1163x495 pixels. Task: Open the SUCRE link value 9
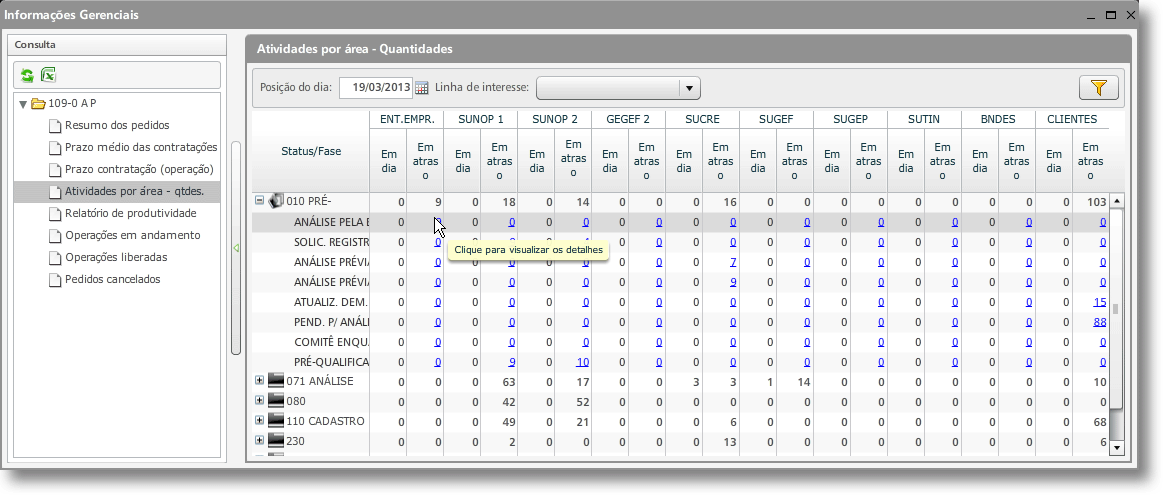[733, 282]
